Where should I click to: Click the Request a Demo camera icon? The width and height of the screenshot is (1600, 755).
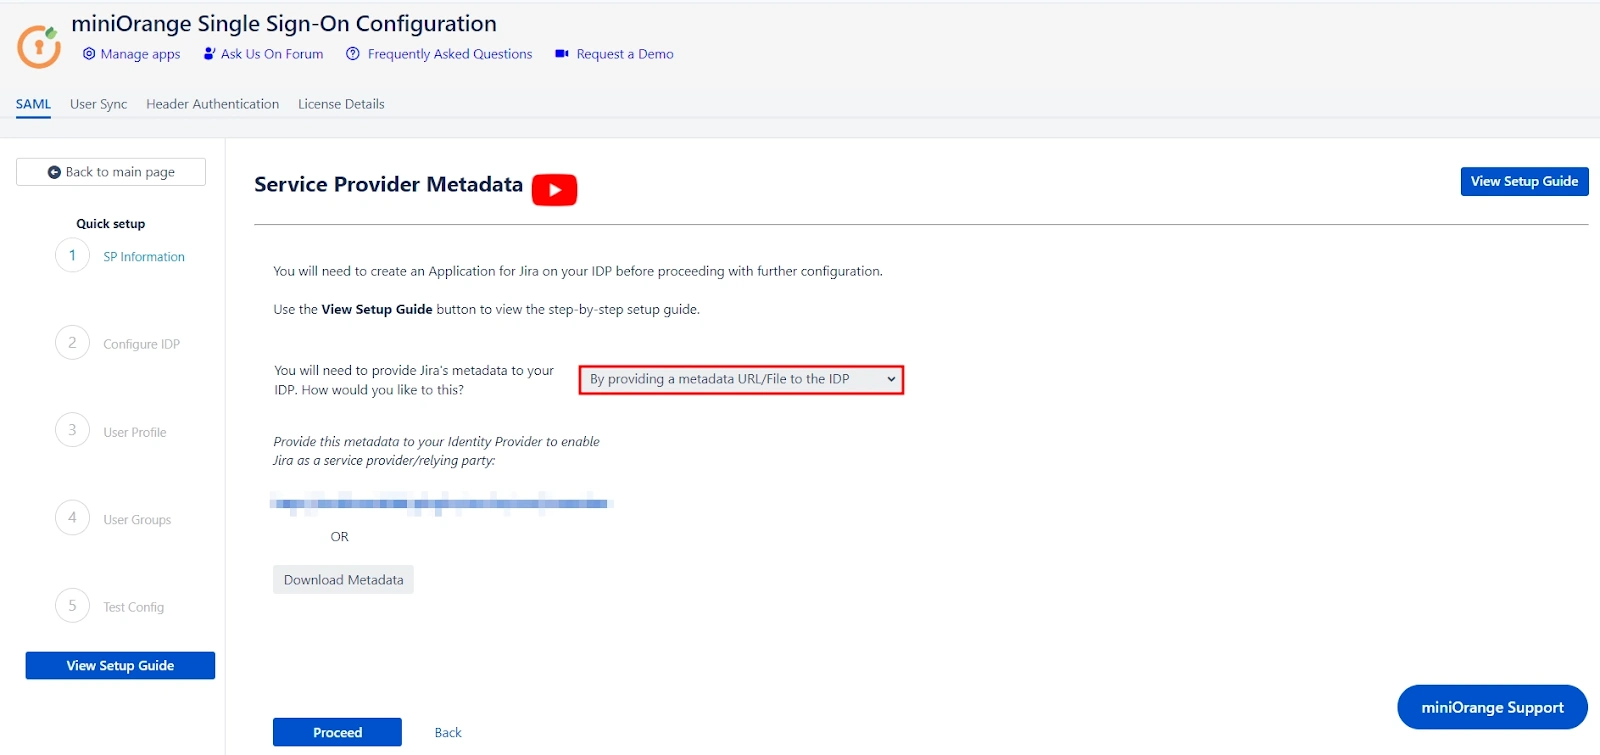562,54
